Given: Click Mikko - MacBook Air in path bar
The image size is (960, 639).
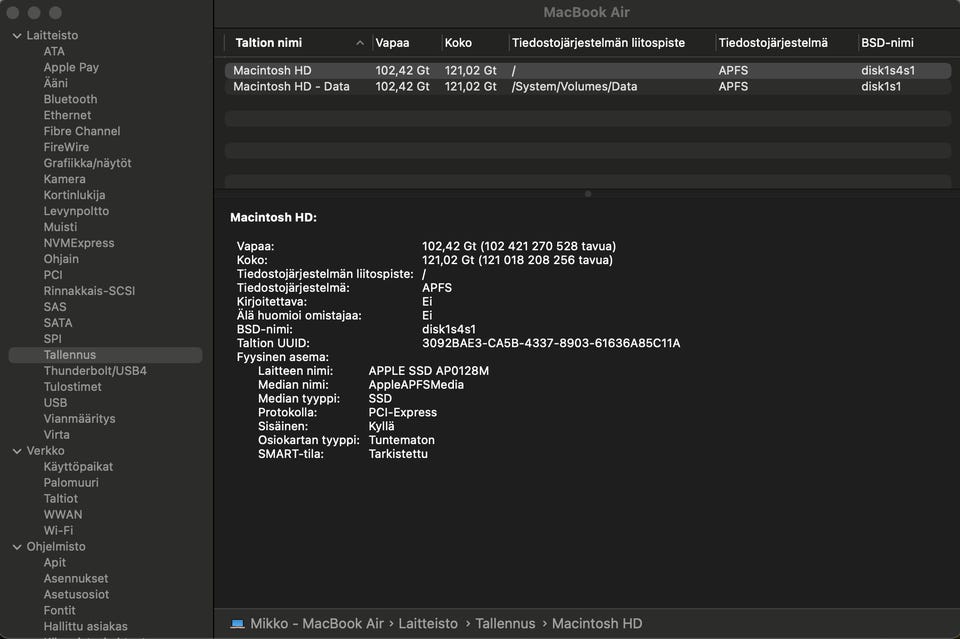Looking at the screenshot, I should tap(317, 624).
